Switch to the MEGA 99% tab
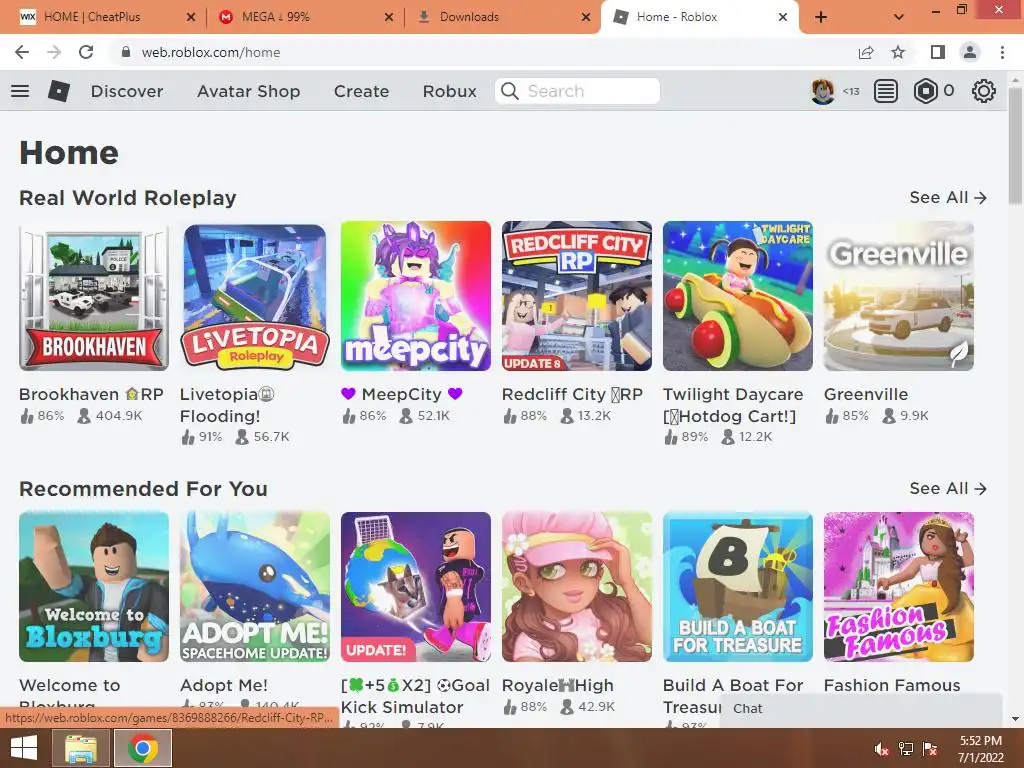Viewport: 1024px width, 768px height. click(x=275, y=17)
